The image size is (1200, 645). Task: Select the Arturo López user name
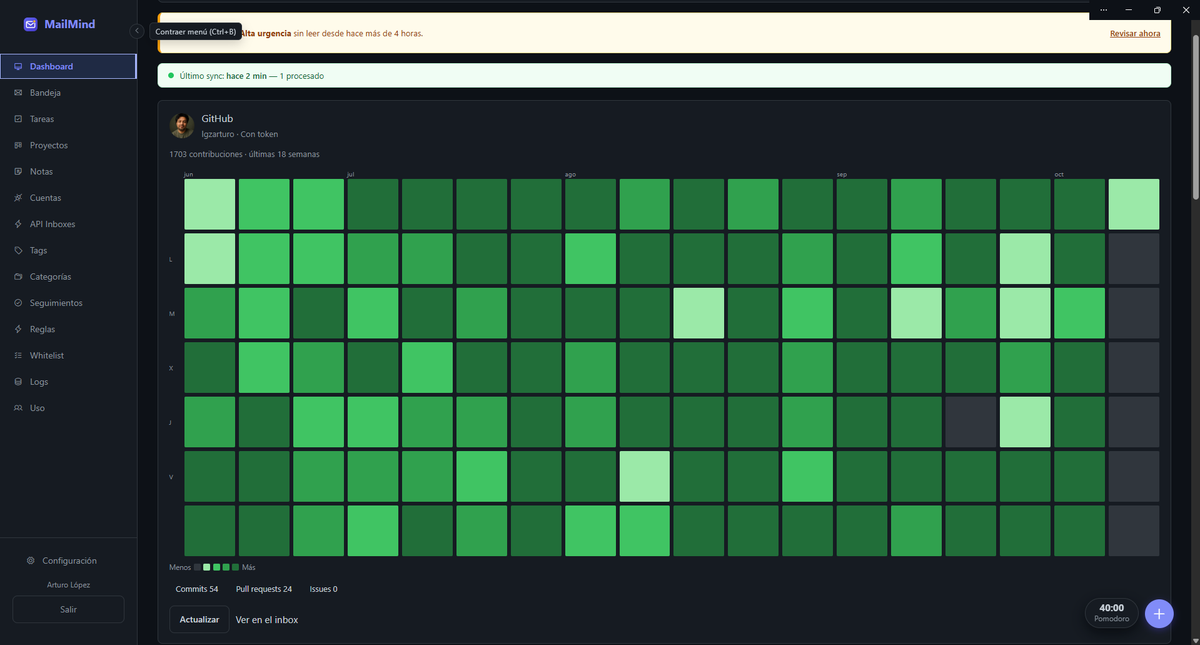pos(68,585)
